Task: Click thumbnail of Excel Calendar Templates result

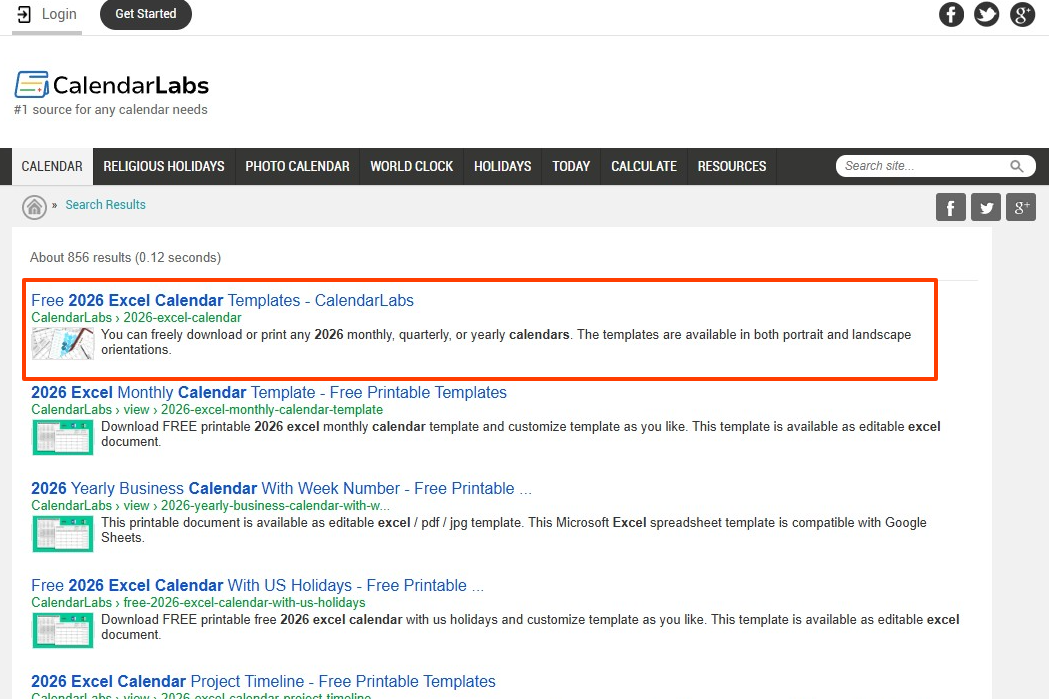Action: tap(63, 343)
